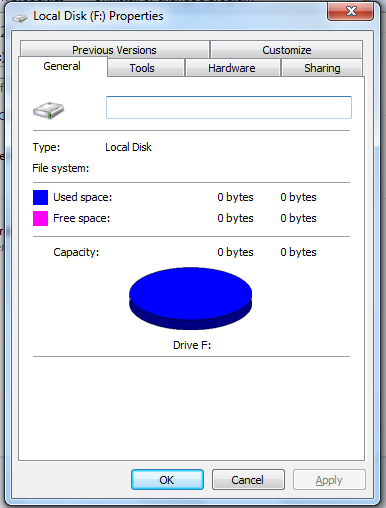The width and height of the screenshot is (386, 508).
Task: Click the "Drive F:" caption under chart
Action: pyautogui.click(x=192, y=345)
